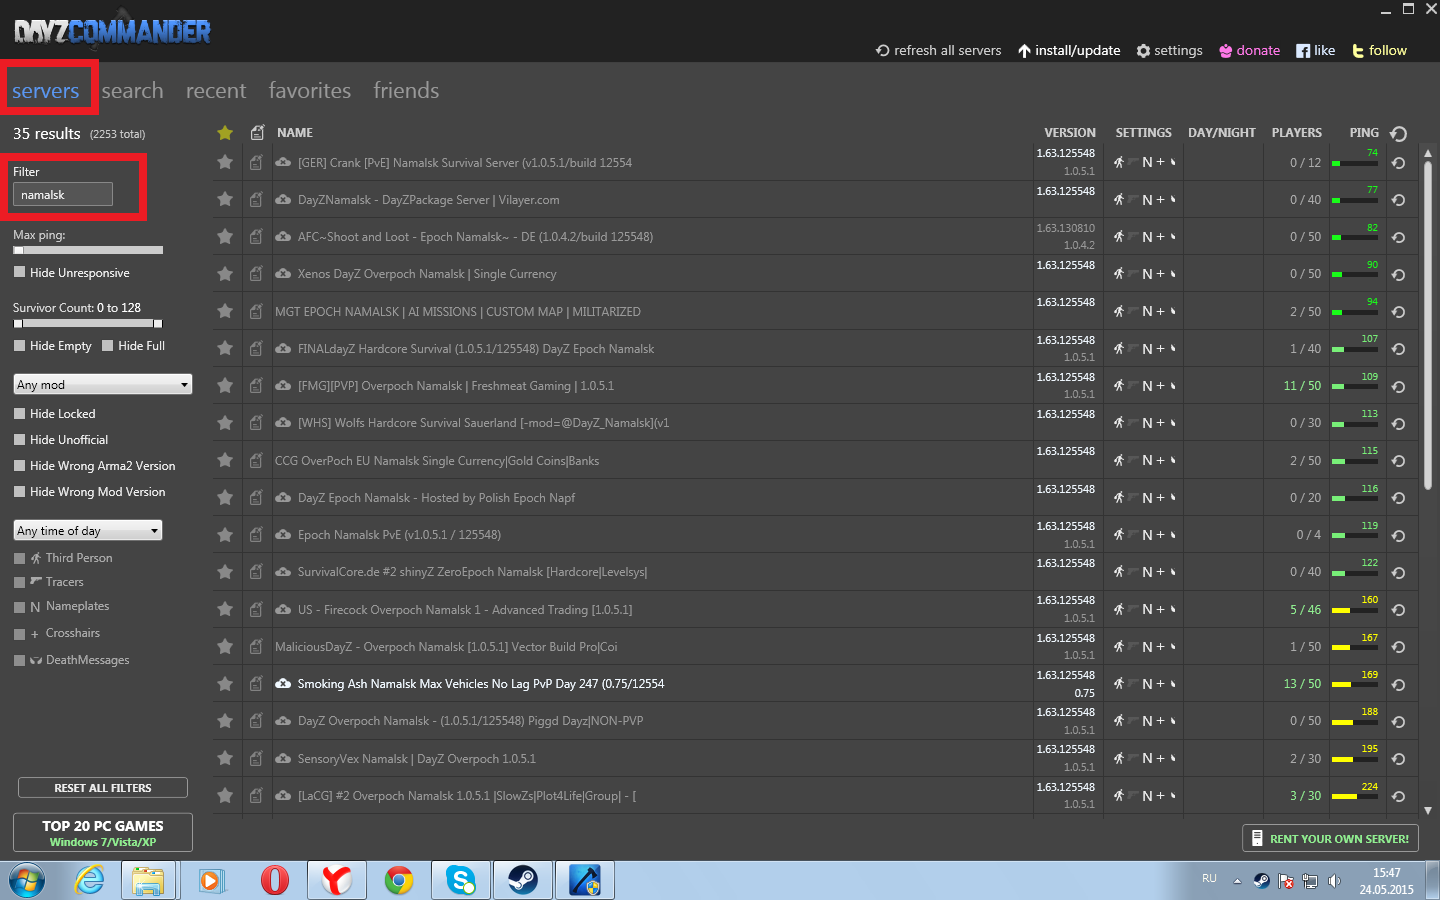1440x900 pixels.
Task: Enable Hide Unresponsive checkbox
Action: (x=19, y=272)
